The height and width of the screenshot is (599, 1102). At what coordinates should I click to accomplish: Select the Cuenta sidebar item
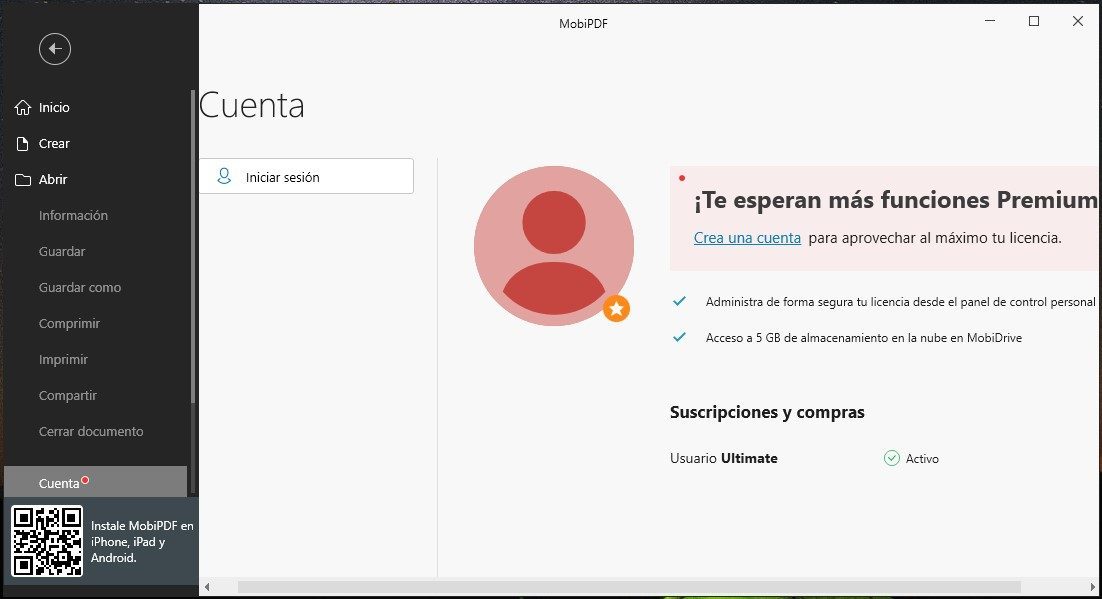[x=96, y=482]
